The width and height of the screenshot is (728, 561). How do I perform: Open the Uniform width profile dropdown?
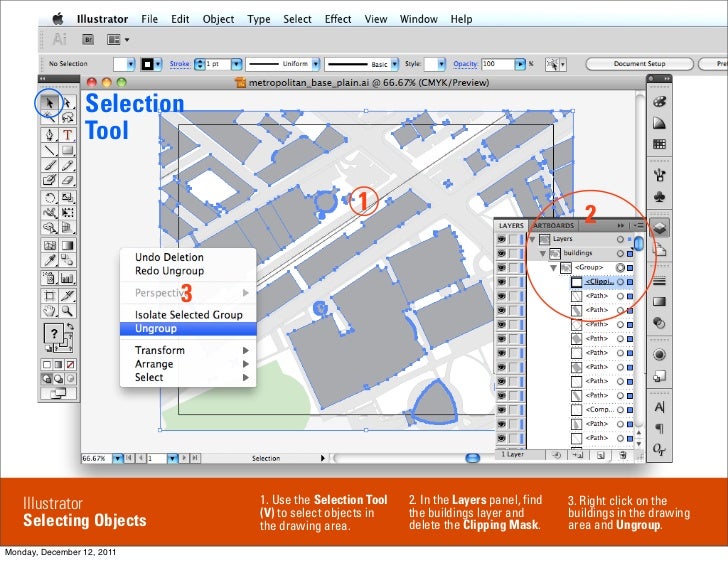click(x=316, y=64)
